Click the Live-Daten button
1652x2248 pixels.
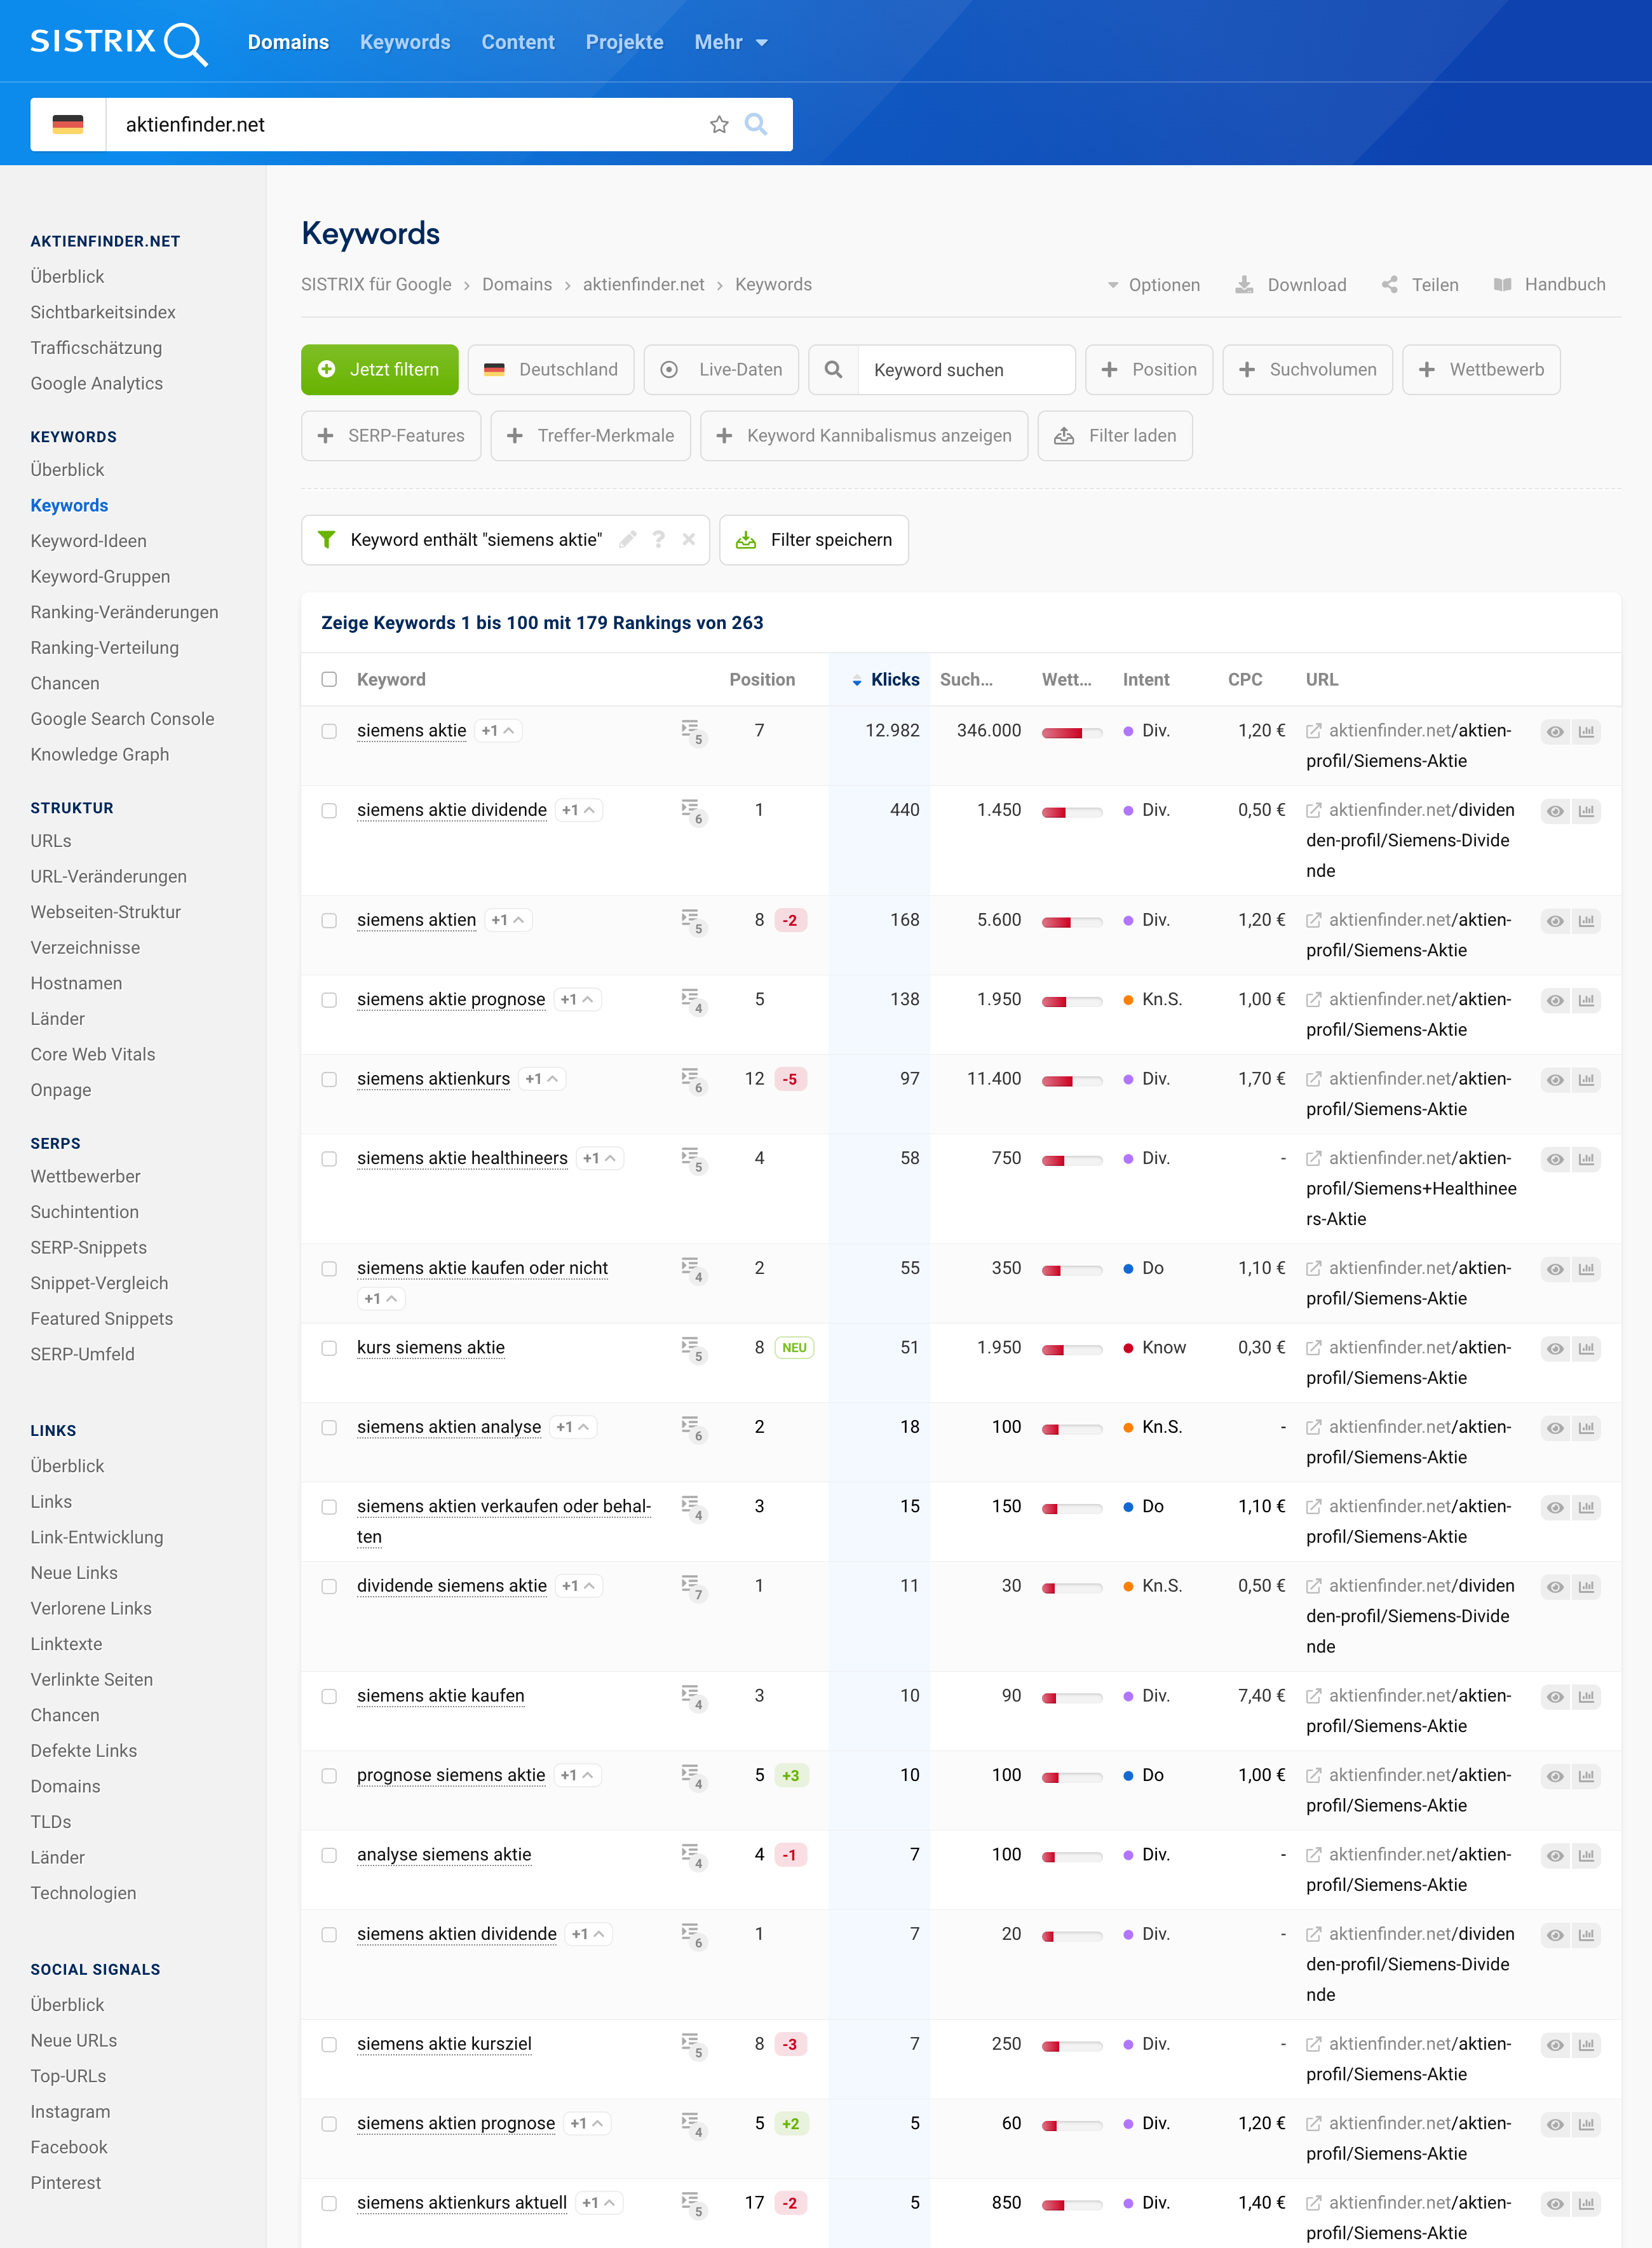[721, 370]
